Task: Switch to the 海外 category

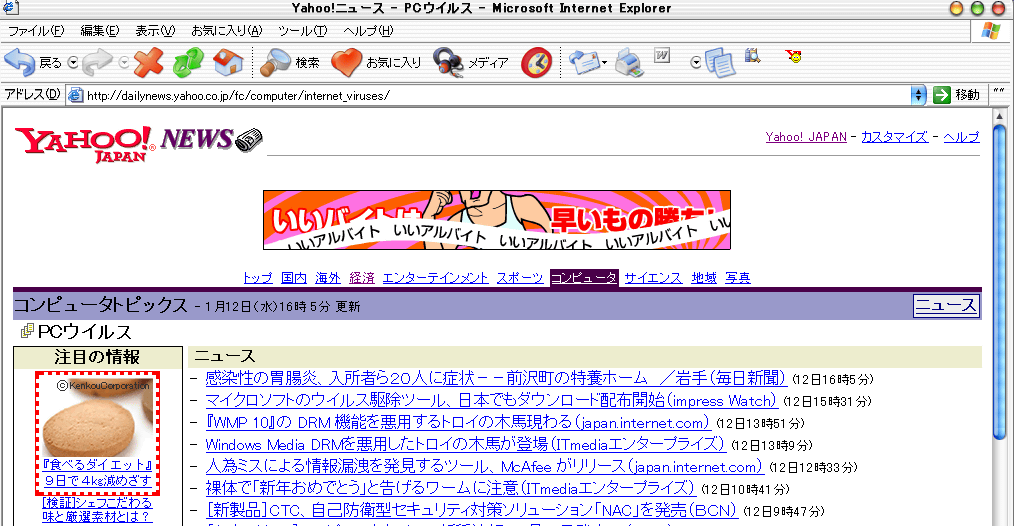Action: tap(328, 278)
